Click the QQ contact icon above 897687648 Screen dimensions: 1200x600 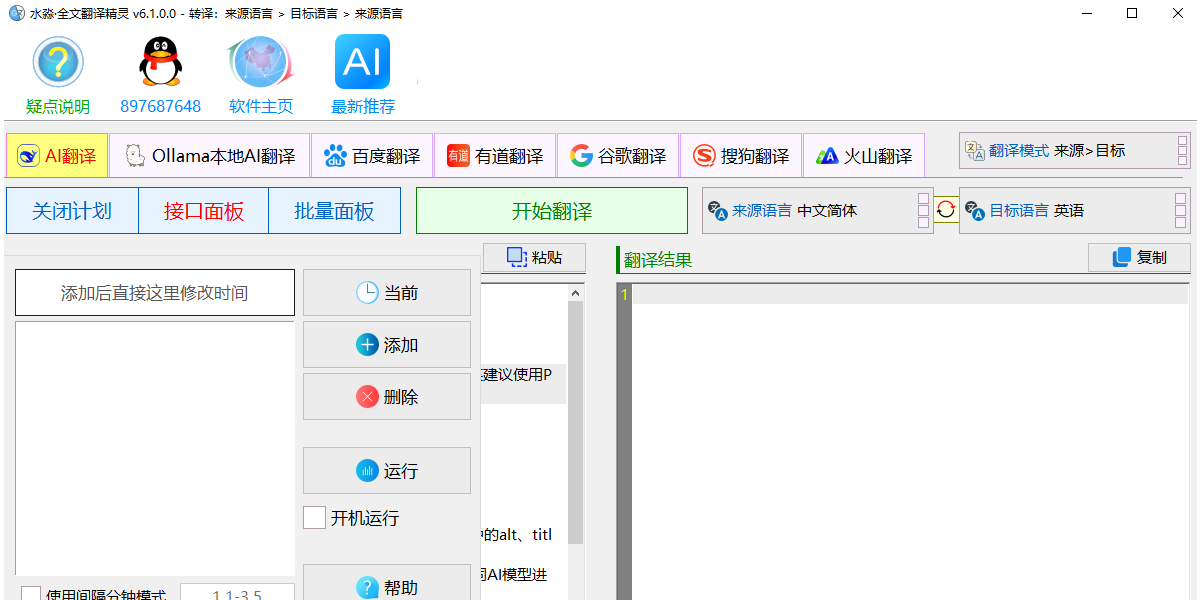click(x=160, y=61)
